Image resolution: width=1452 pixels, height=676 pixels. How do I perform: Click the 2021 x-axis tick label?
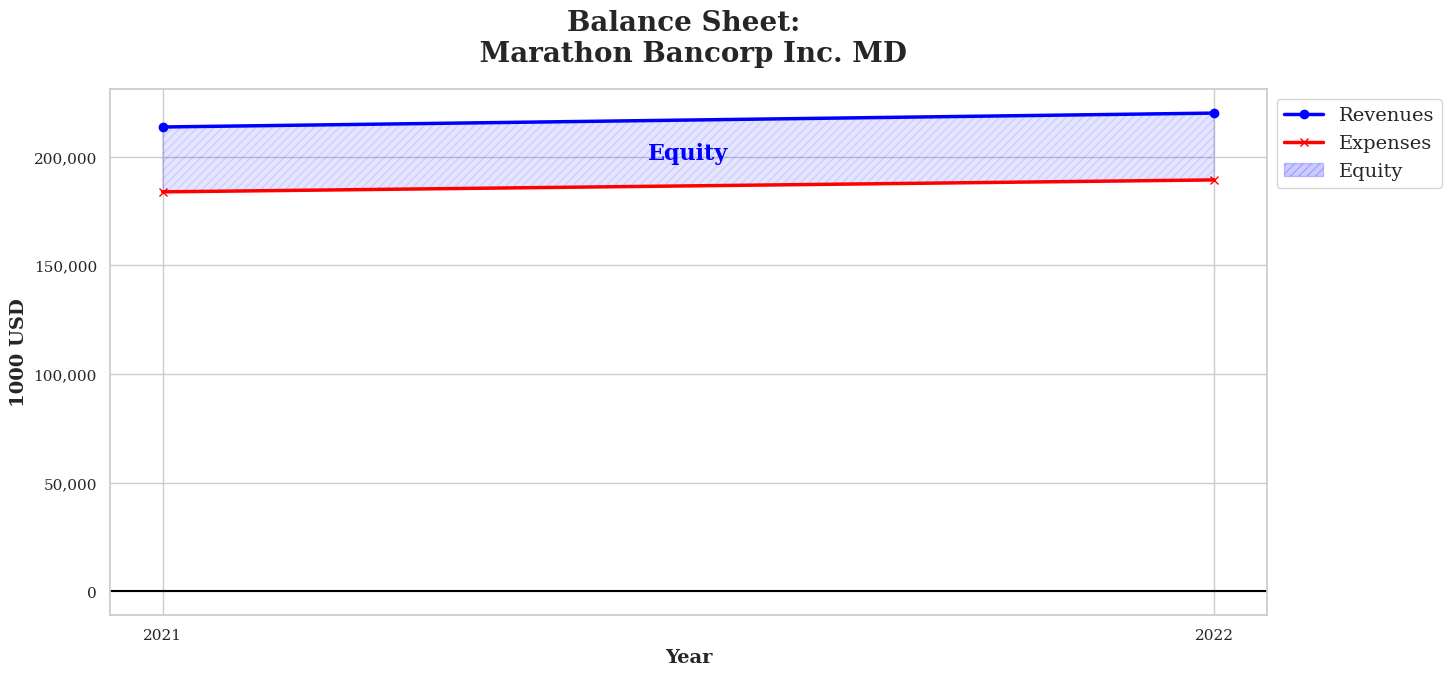click(162, 635)
